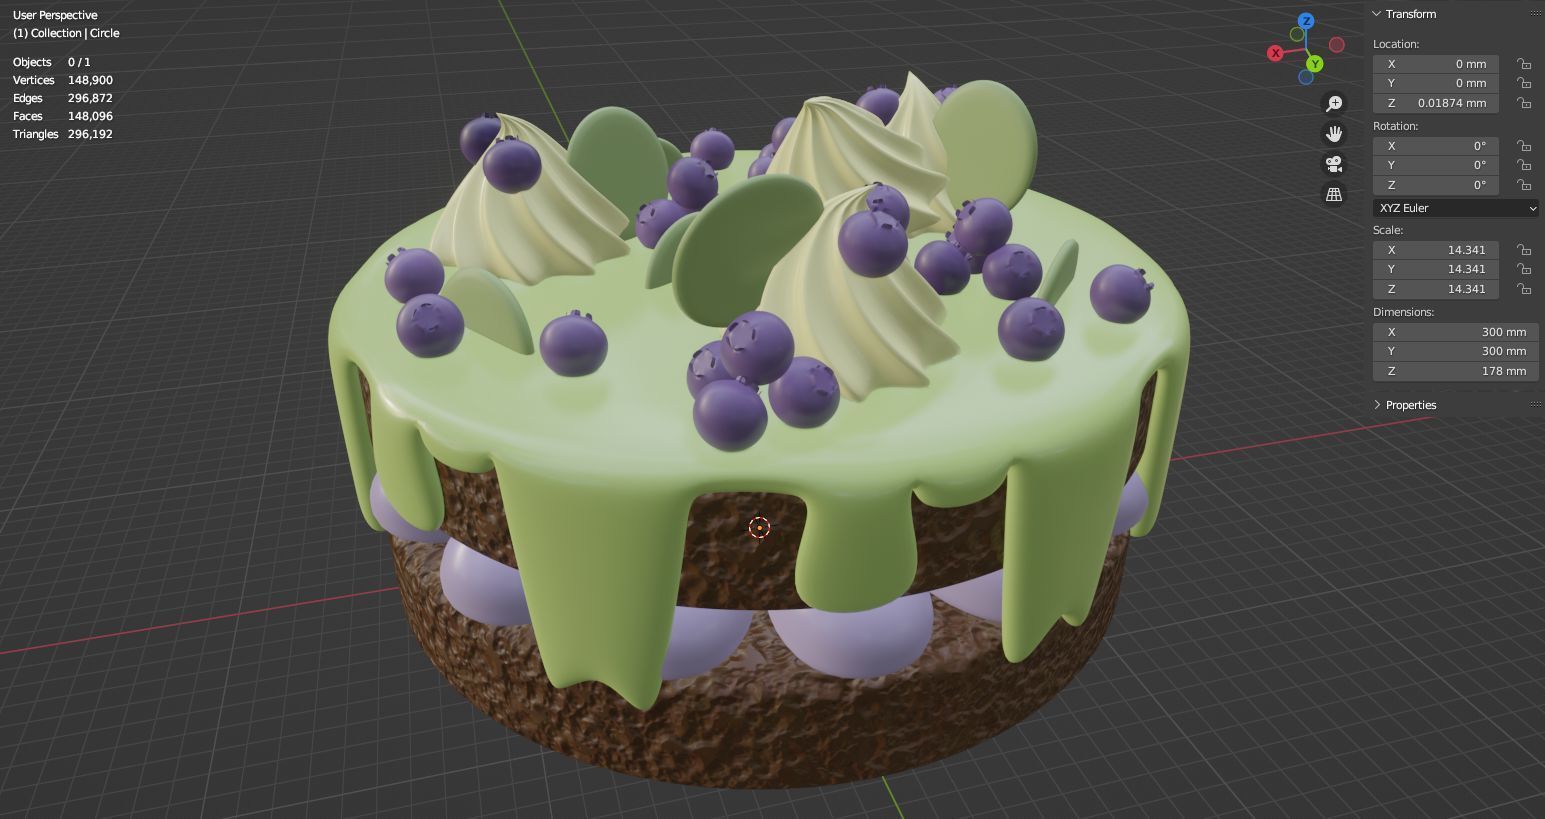Switch perspective/orthographic with the grid icon
This screenshot has height=819, width=1545.
tap(1334, 195)
